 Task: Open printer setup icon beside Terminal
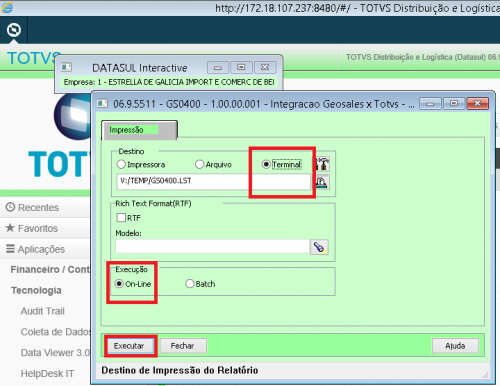[322, 164]
